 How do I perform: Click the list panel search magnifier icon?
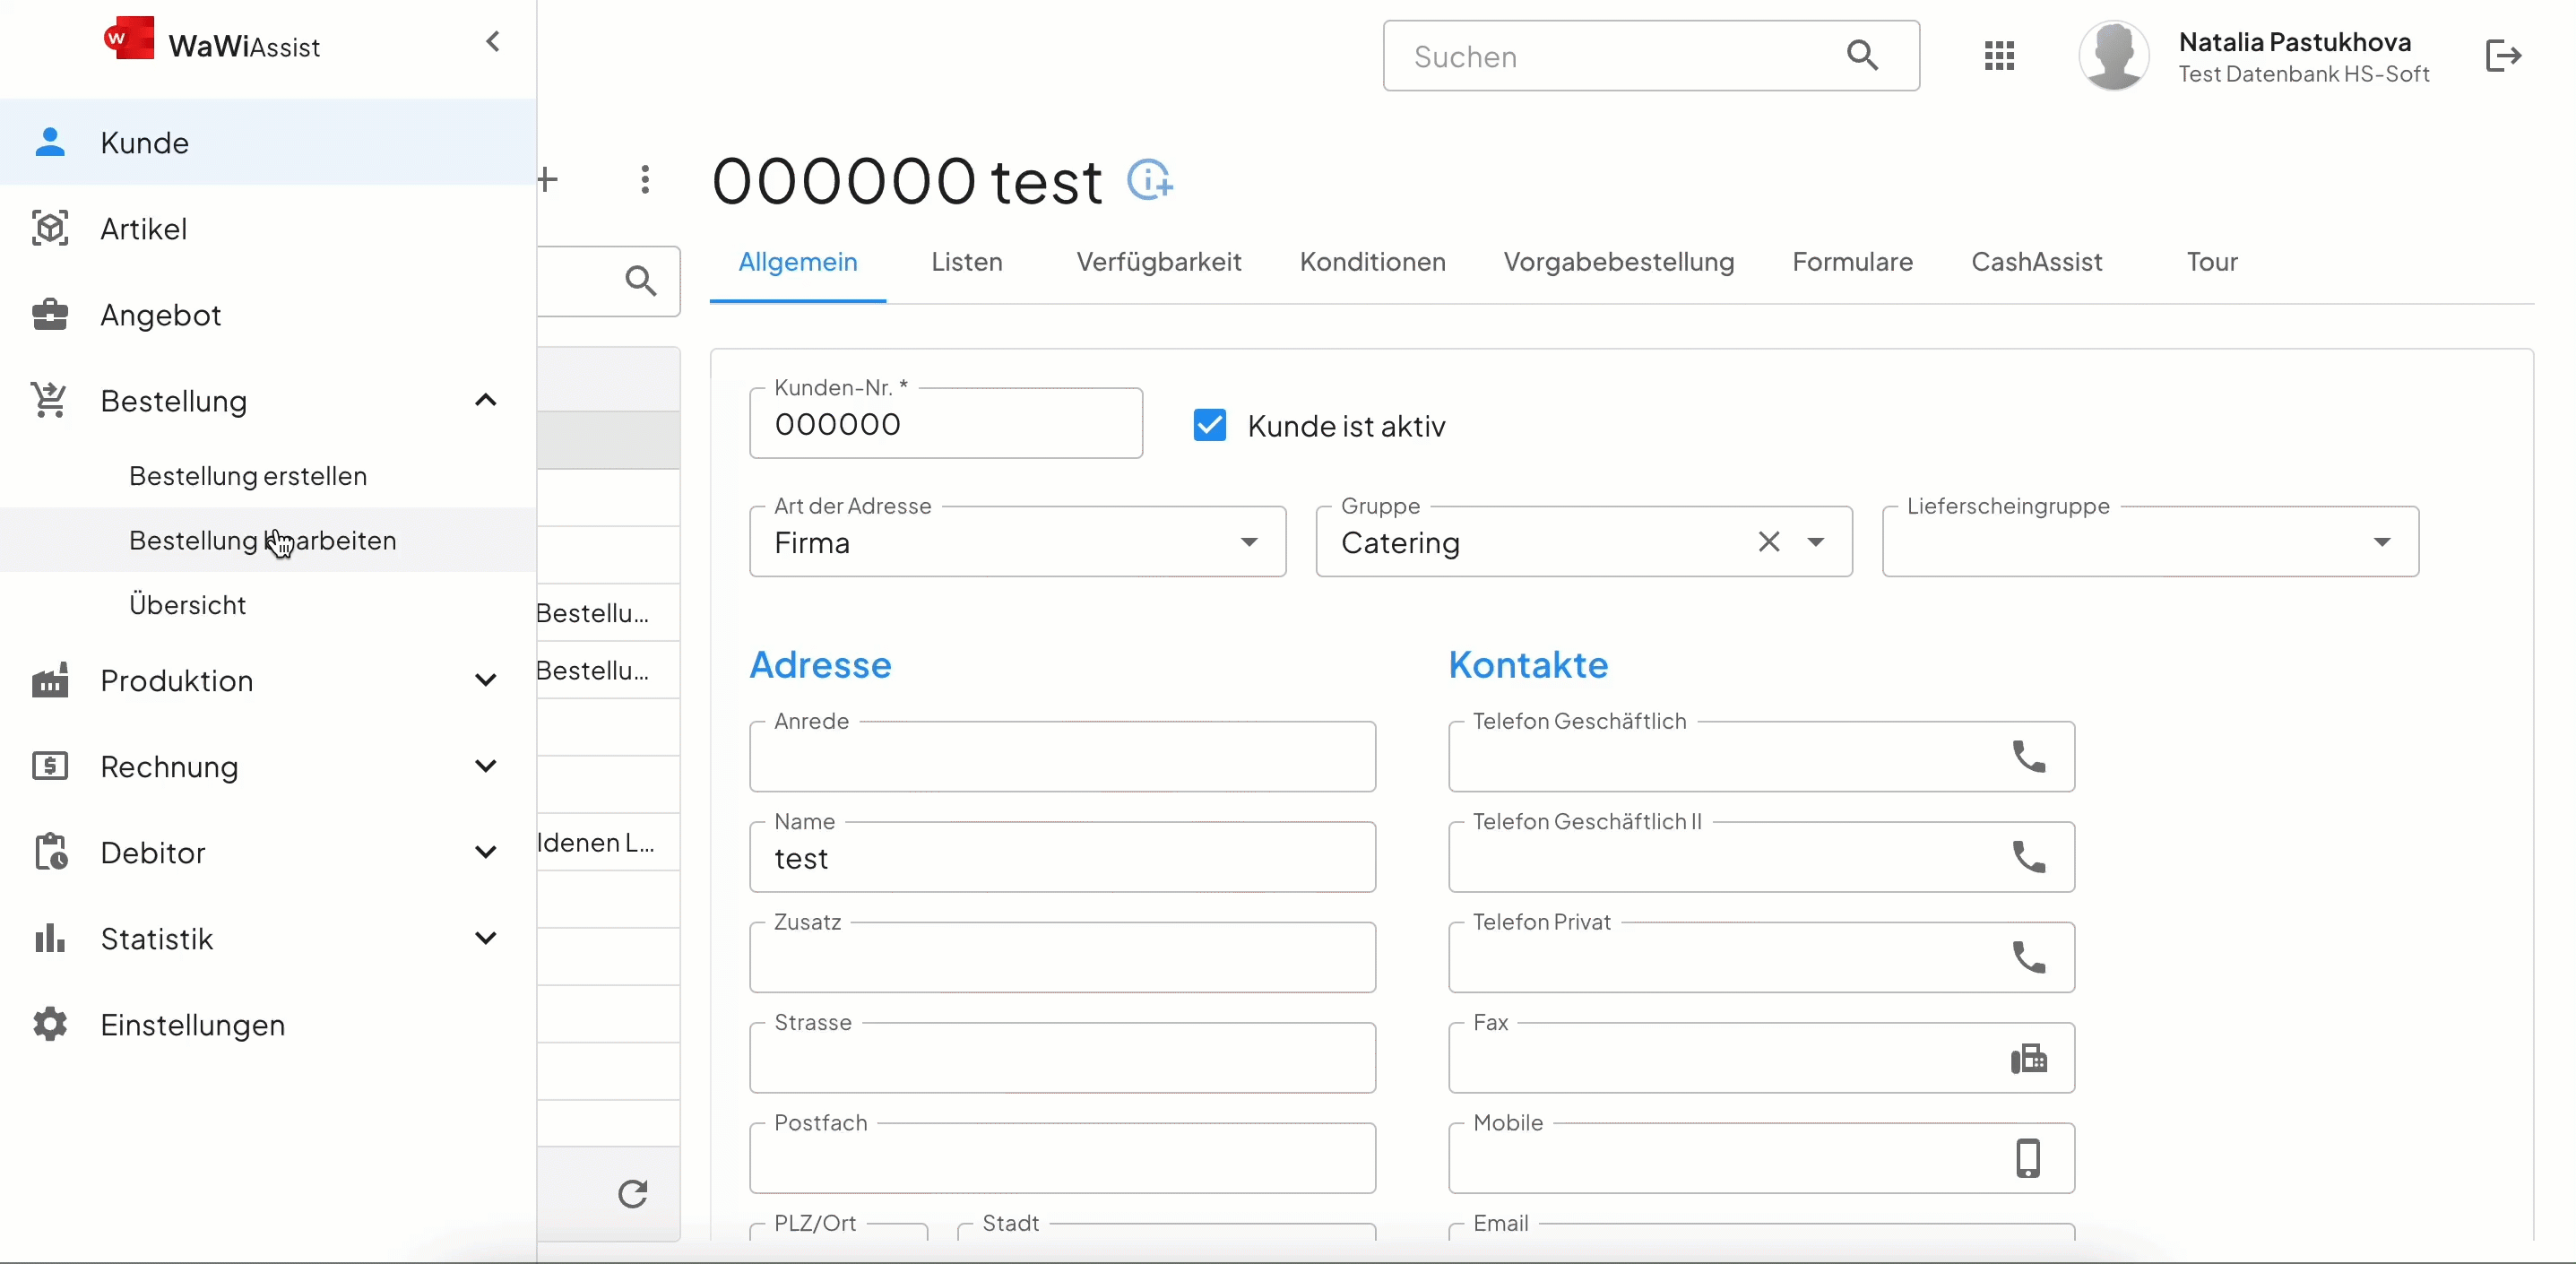pos(641,281)
